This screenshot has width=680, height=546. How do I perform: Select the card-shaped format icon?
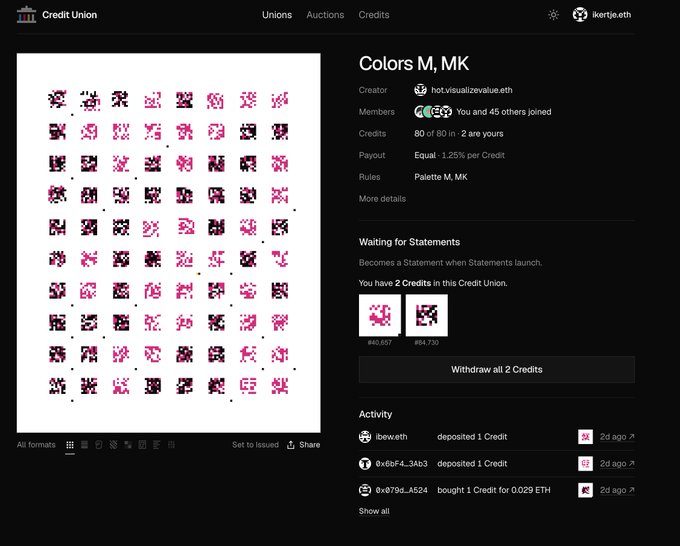click(x=99, y=445)
